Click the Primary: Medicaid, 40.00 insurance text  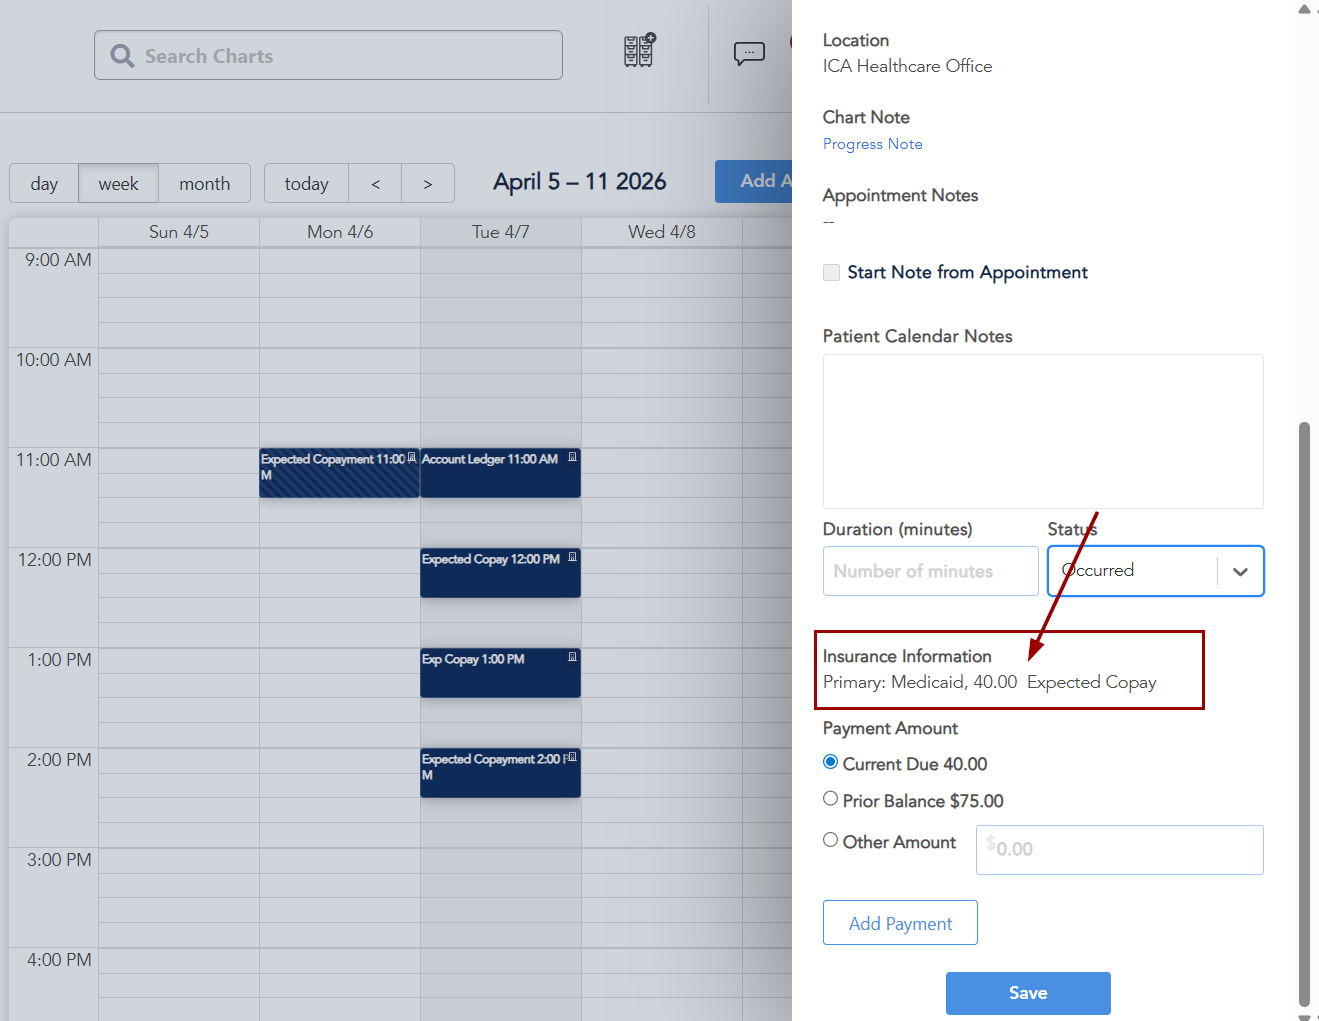pos(920,682)
